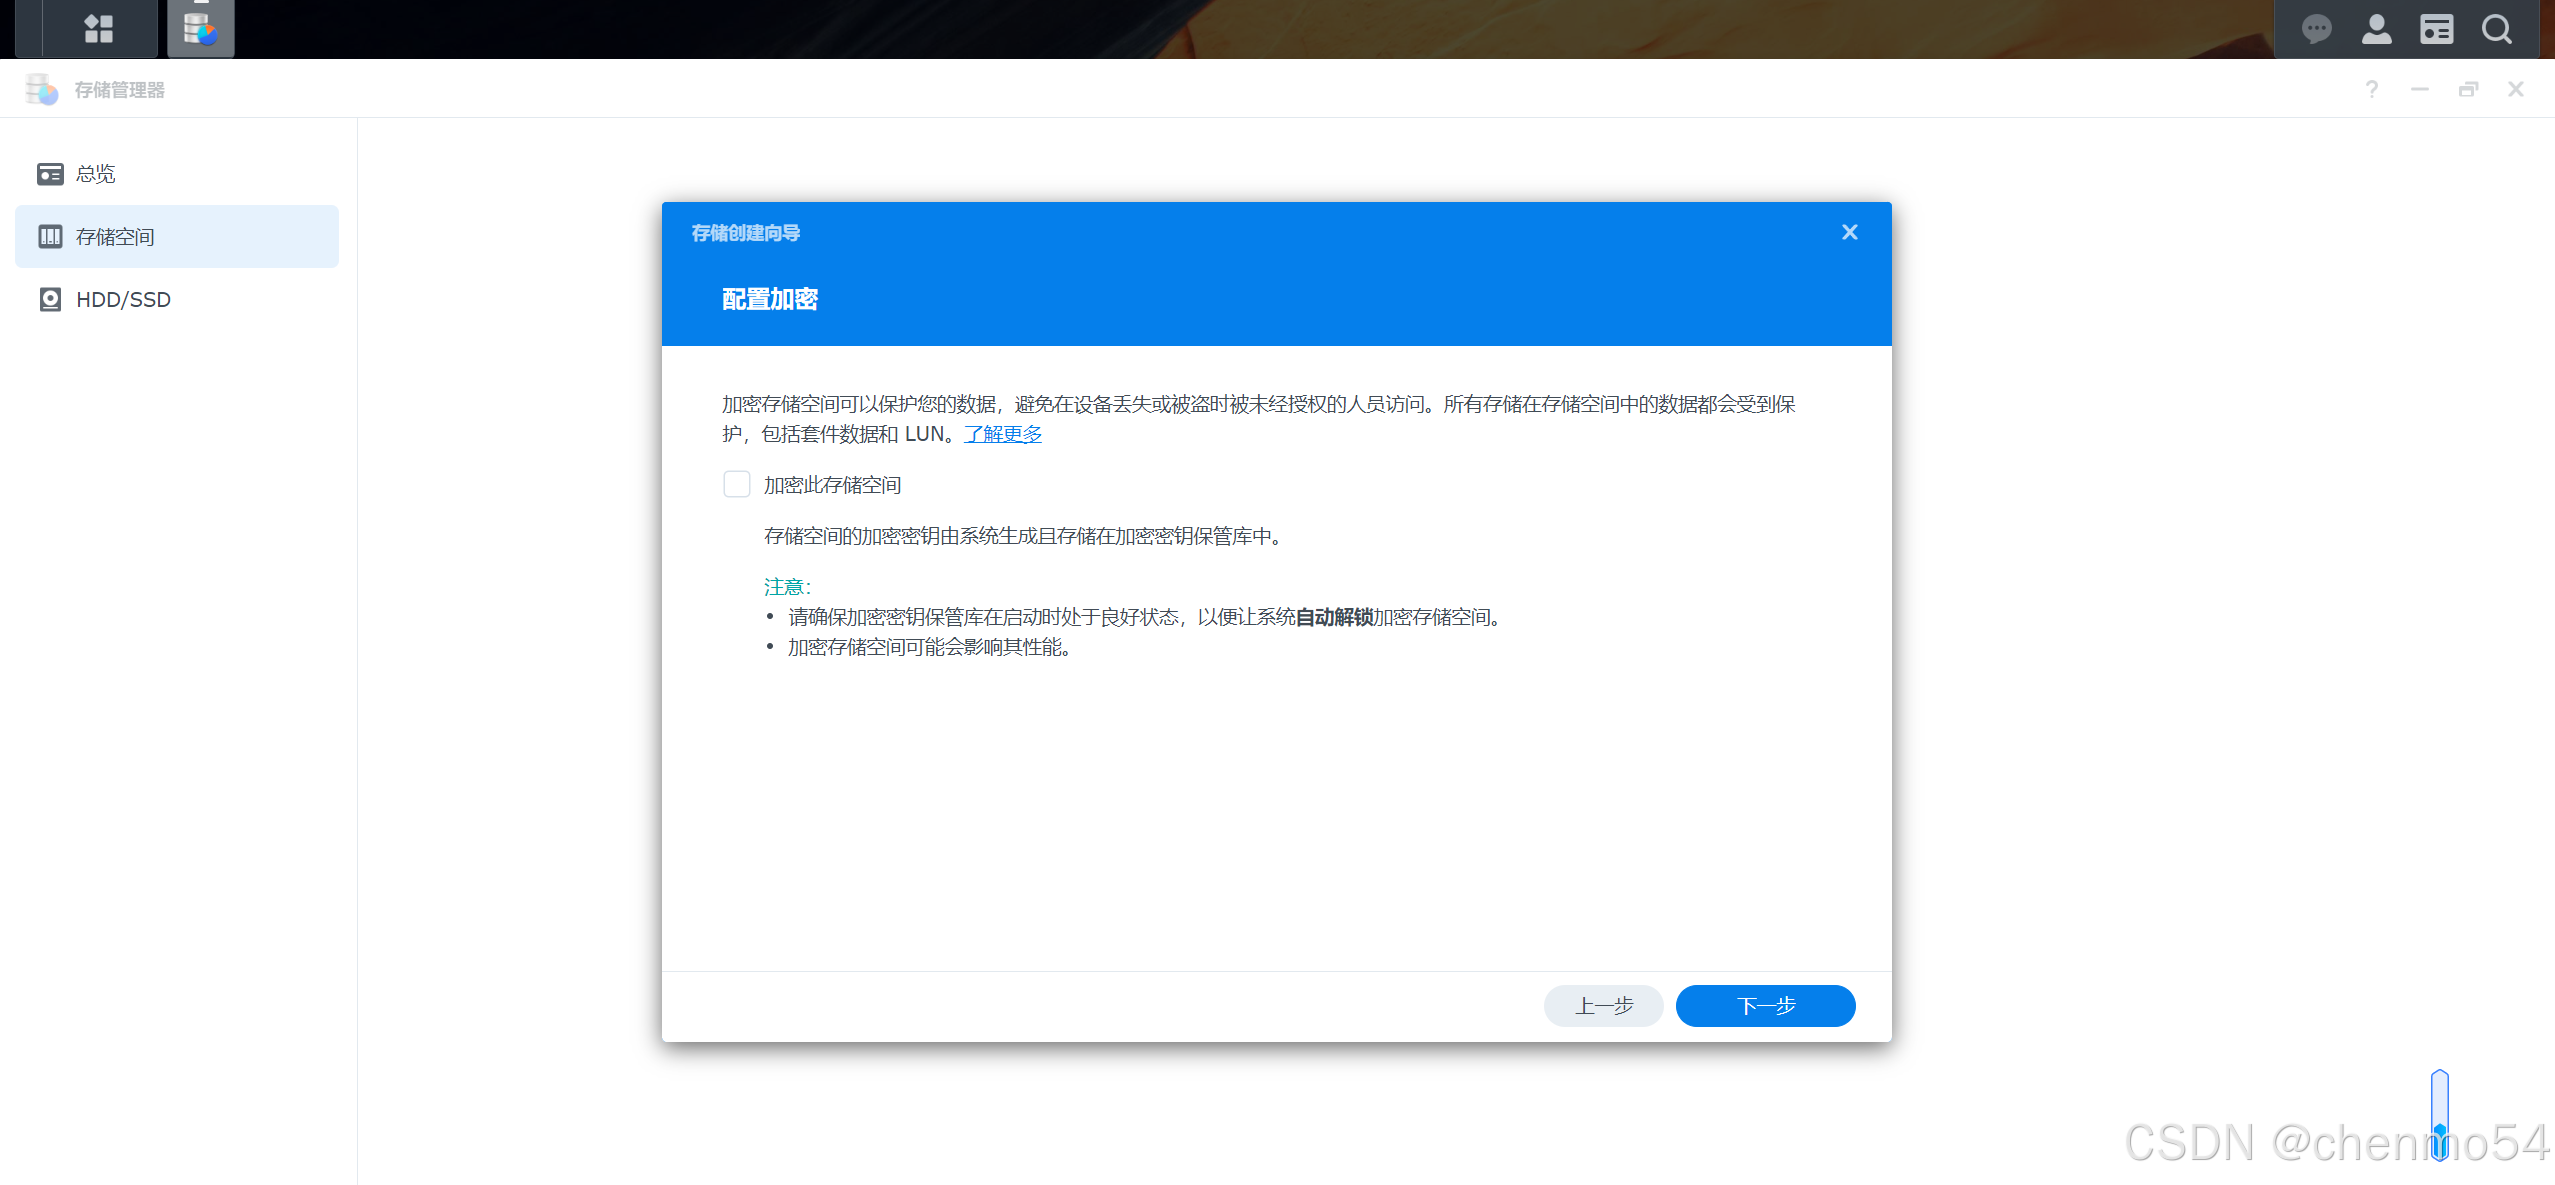Click the Storage Manager taskbar icon
Image resolution: width=2555 pixels, height=1185 pixels.
coord(200,28)
